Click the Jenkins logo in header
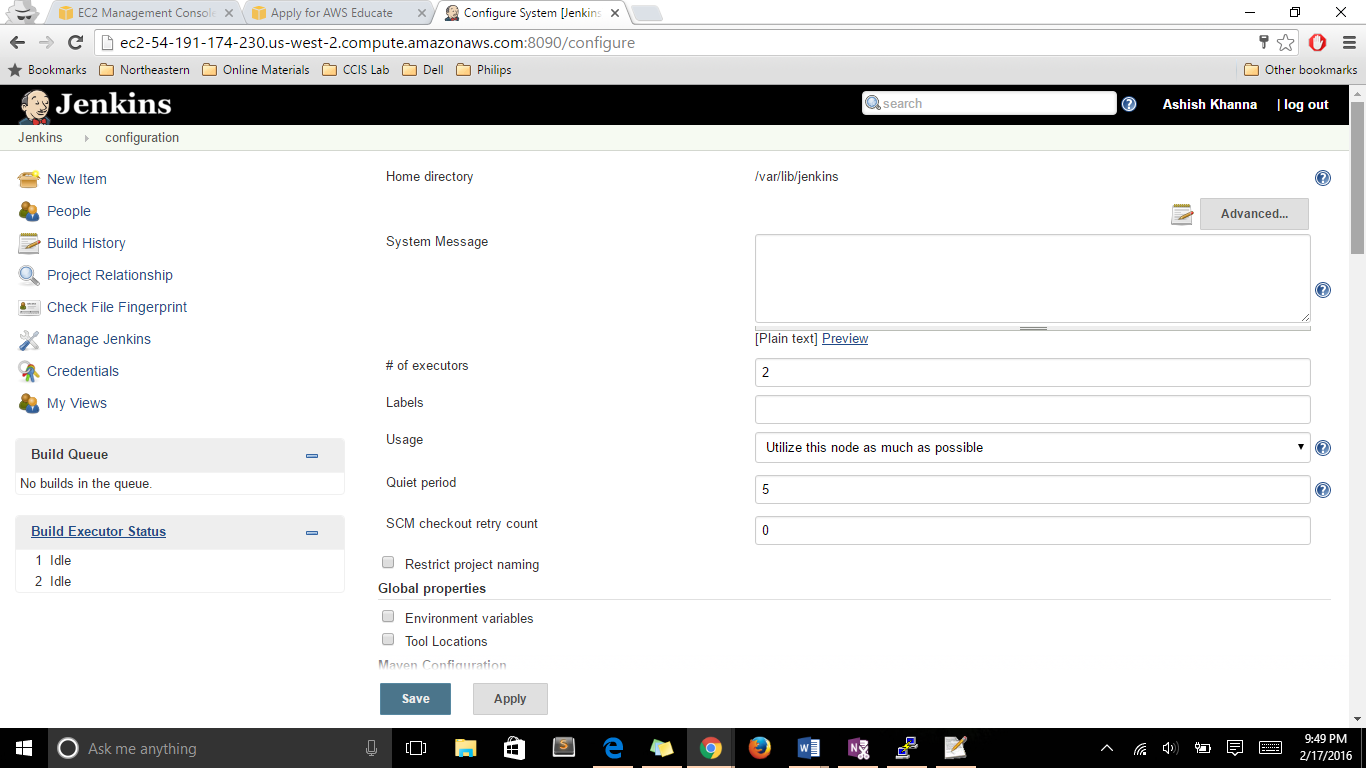Image resolution: width=1366 pixels, height=768 pixels. tap(96, 105)
